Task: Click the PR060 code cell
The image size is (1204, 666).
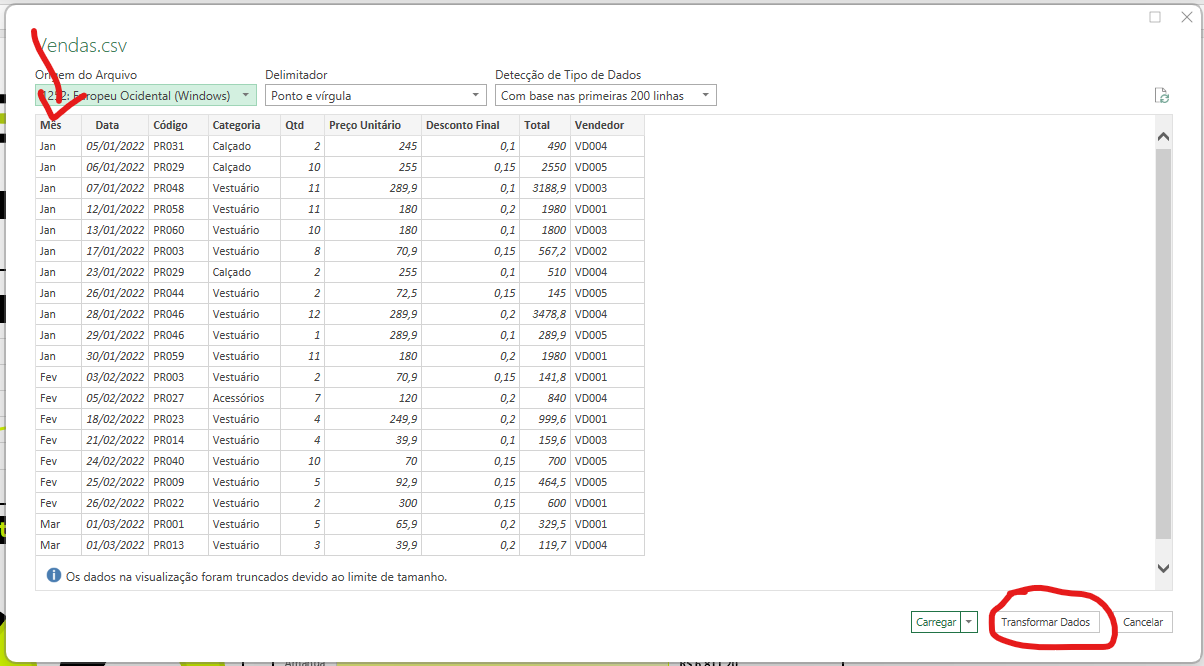Action: pos(179,230)
